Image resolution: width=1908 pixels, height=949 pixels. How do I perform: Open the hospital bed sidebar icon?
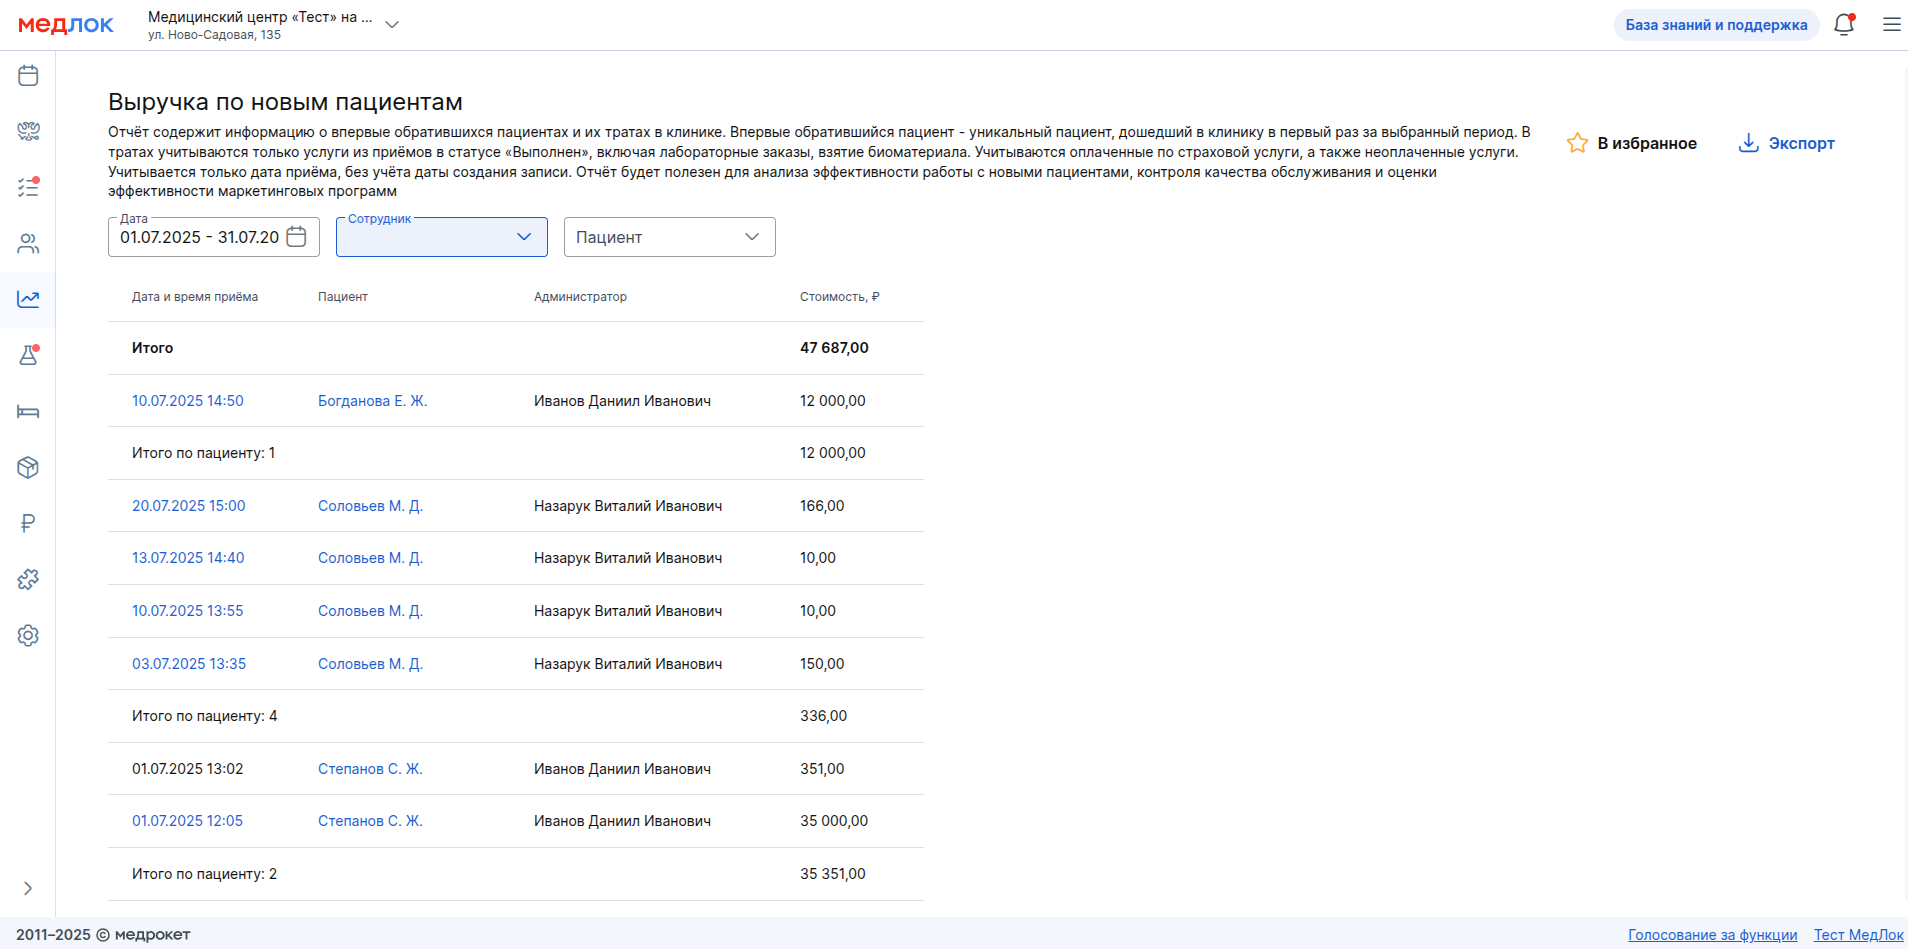(x=28, y=412)
